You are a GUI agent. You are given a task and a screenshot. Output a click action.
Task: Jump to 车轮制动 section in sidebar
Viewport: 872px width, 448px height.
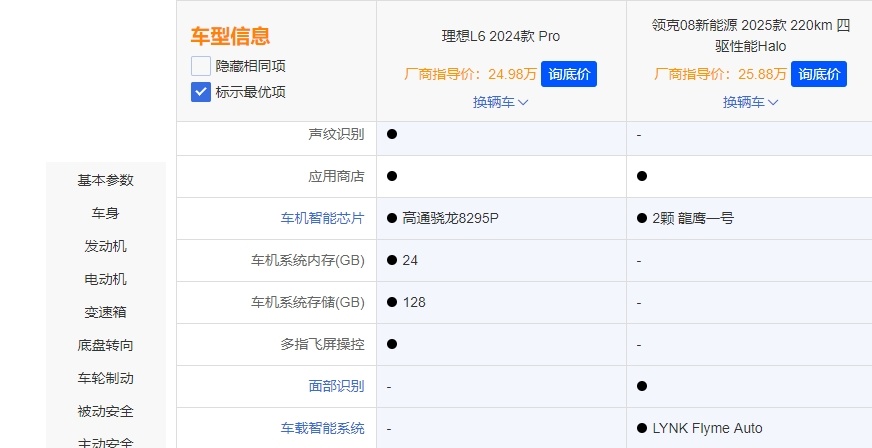coord(106,379)
